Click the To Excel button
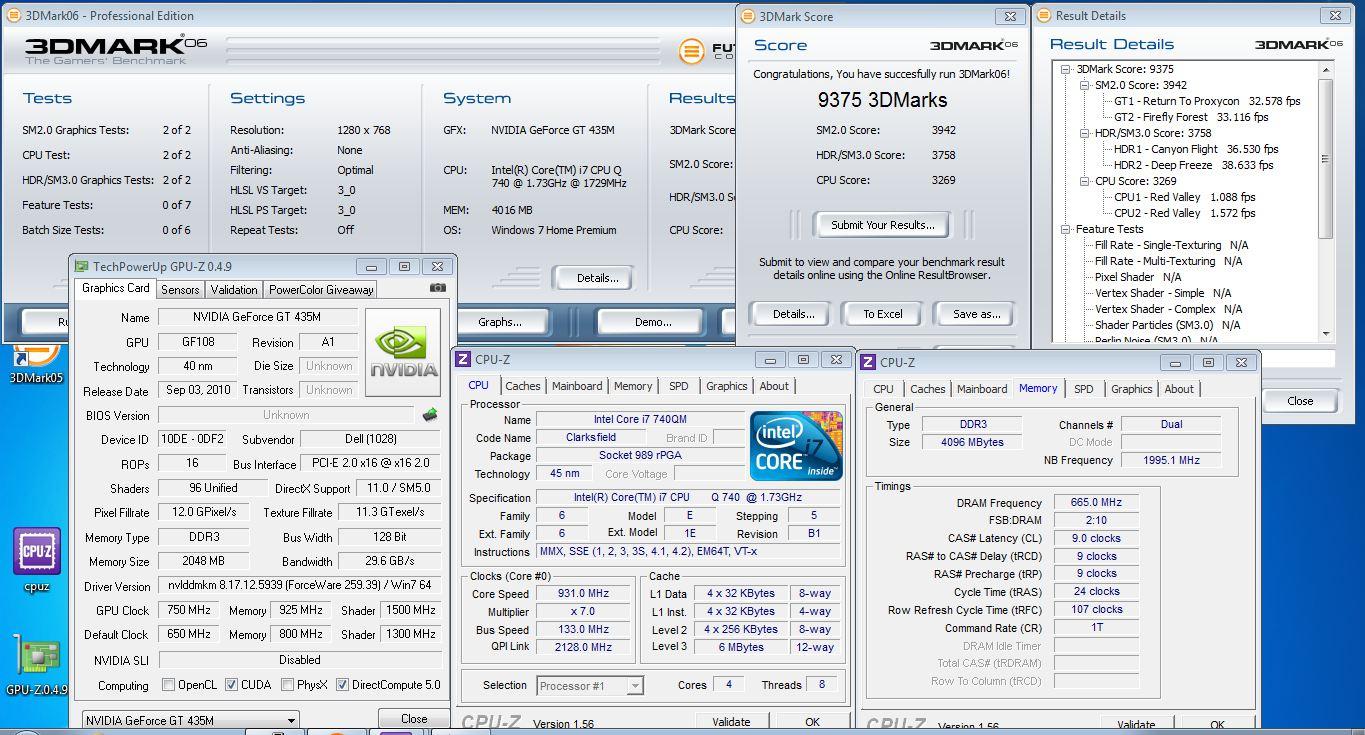 tap(883, 314)
